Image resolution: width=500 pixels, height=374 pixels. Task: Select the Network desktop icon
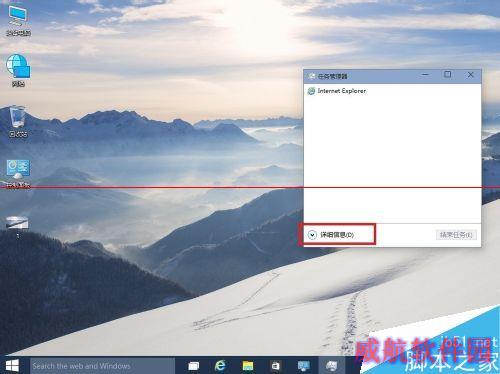tap(18, 70)
